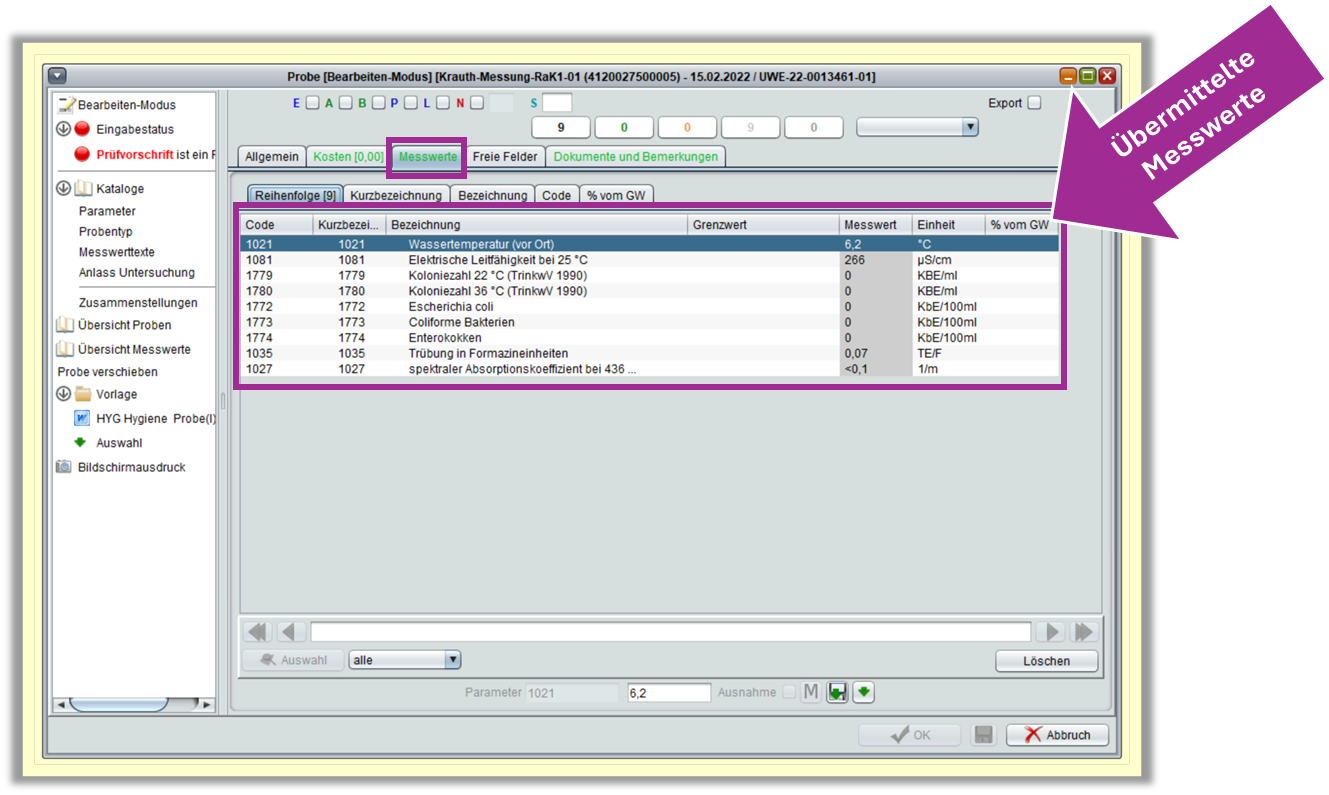Enable the Export checkbox
The image size is (1329, 795).
click(x=1034, y=103)
